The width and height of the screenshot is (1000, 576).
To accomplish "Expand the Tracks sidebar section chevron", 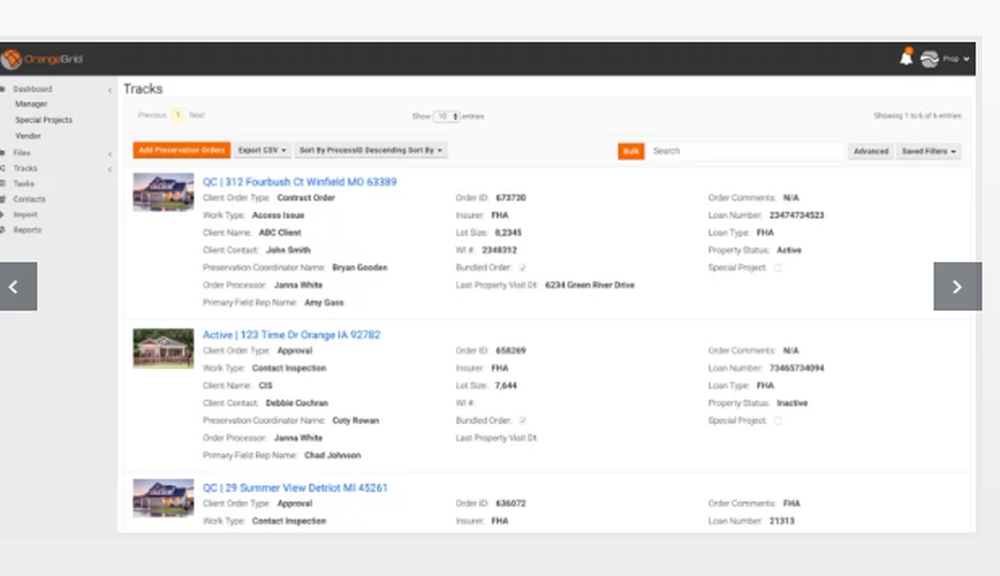I will [x=110, y=169].
